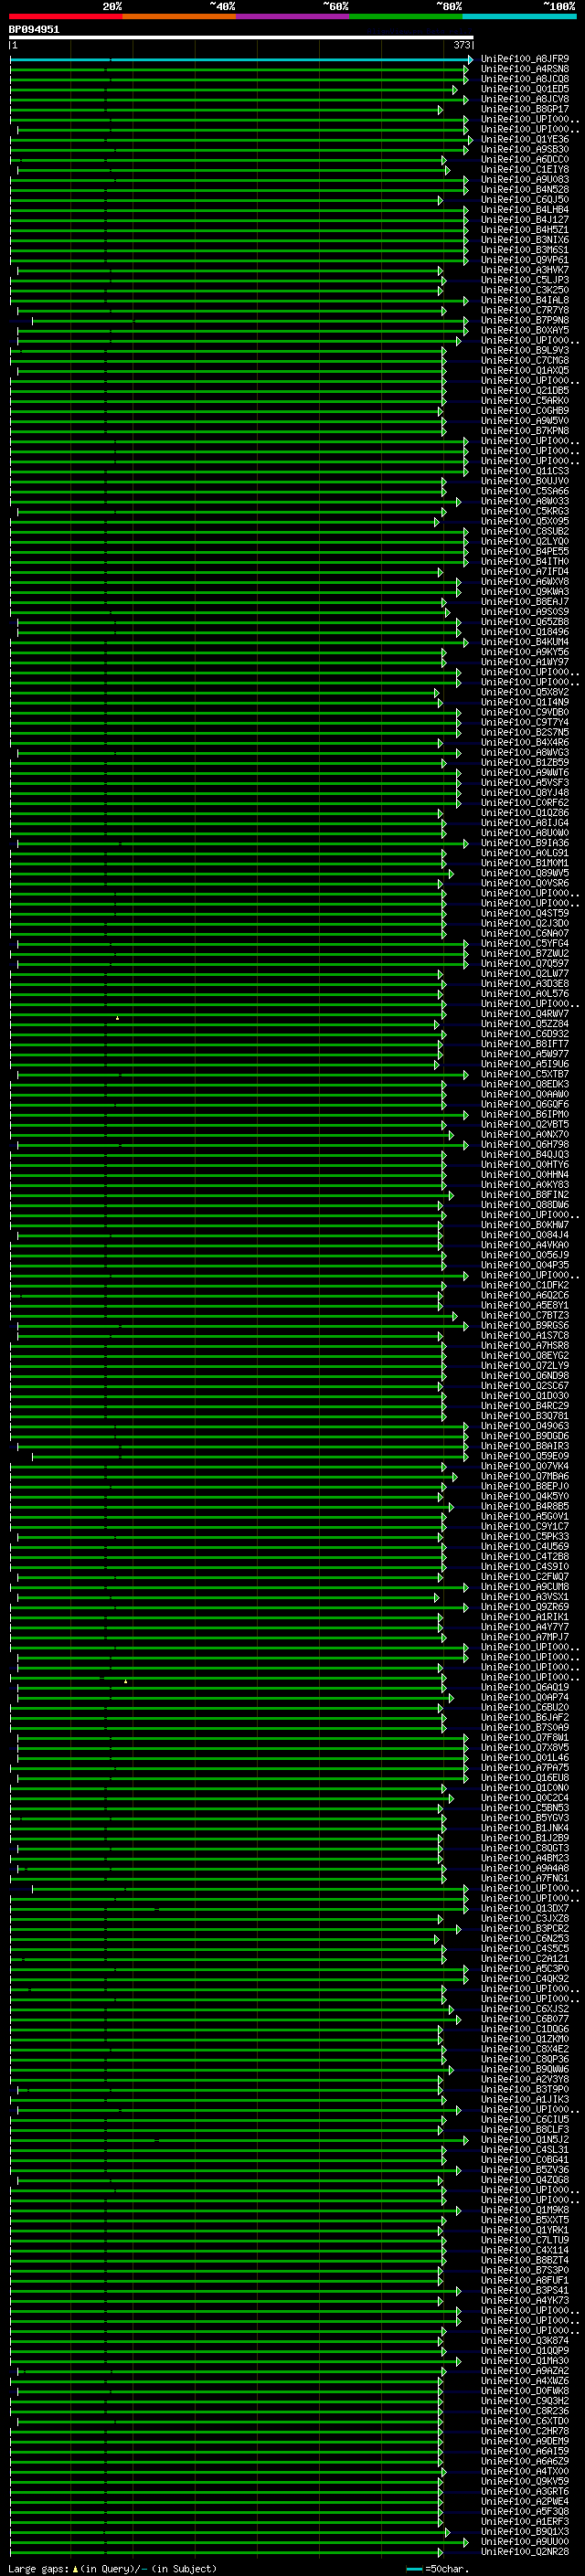The width and height of the screenshot is (585, 2576).
Task: Click the red 20% identity legend segment
Action: coord(66,16)
